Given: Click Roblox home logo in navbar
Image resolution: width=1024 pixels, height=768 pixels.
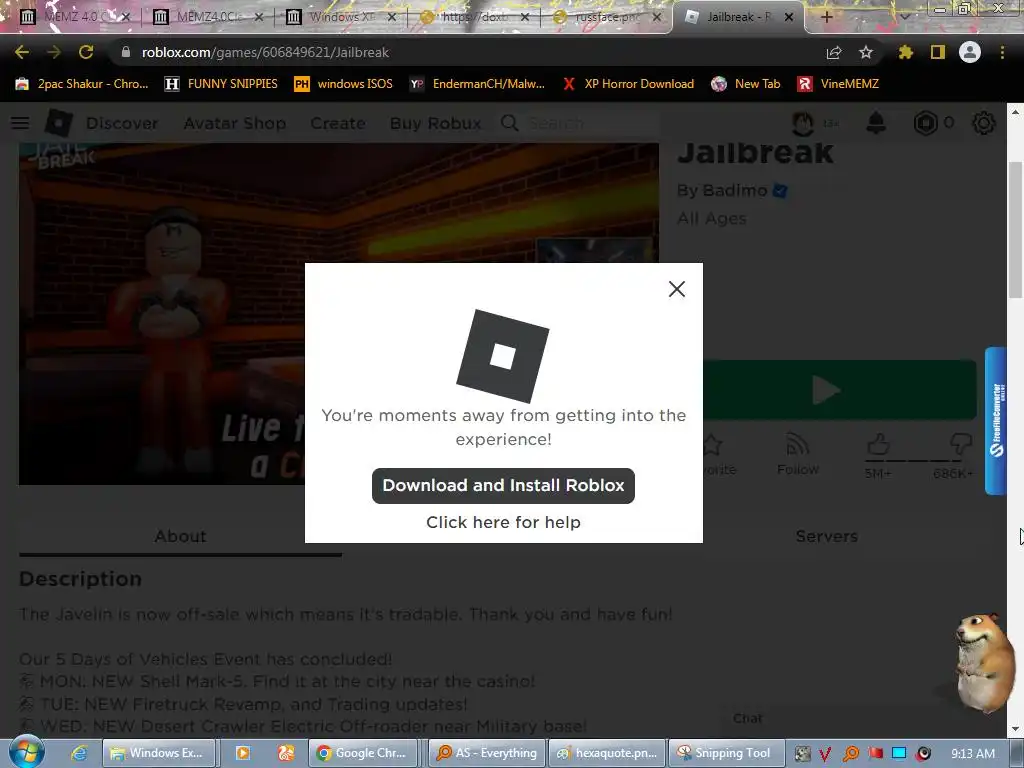Looking at the screenshot, I should (59, 123).
